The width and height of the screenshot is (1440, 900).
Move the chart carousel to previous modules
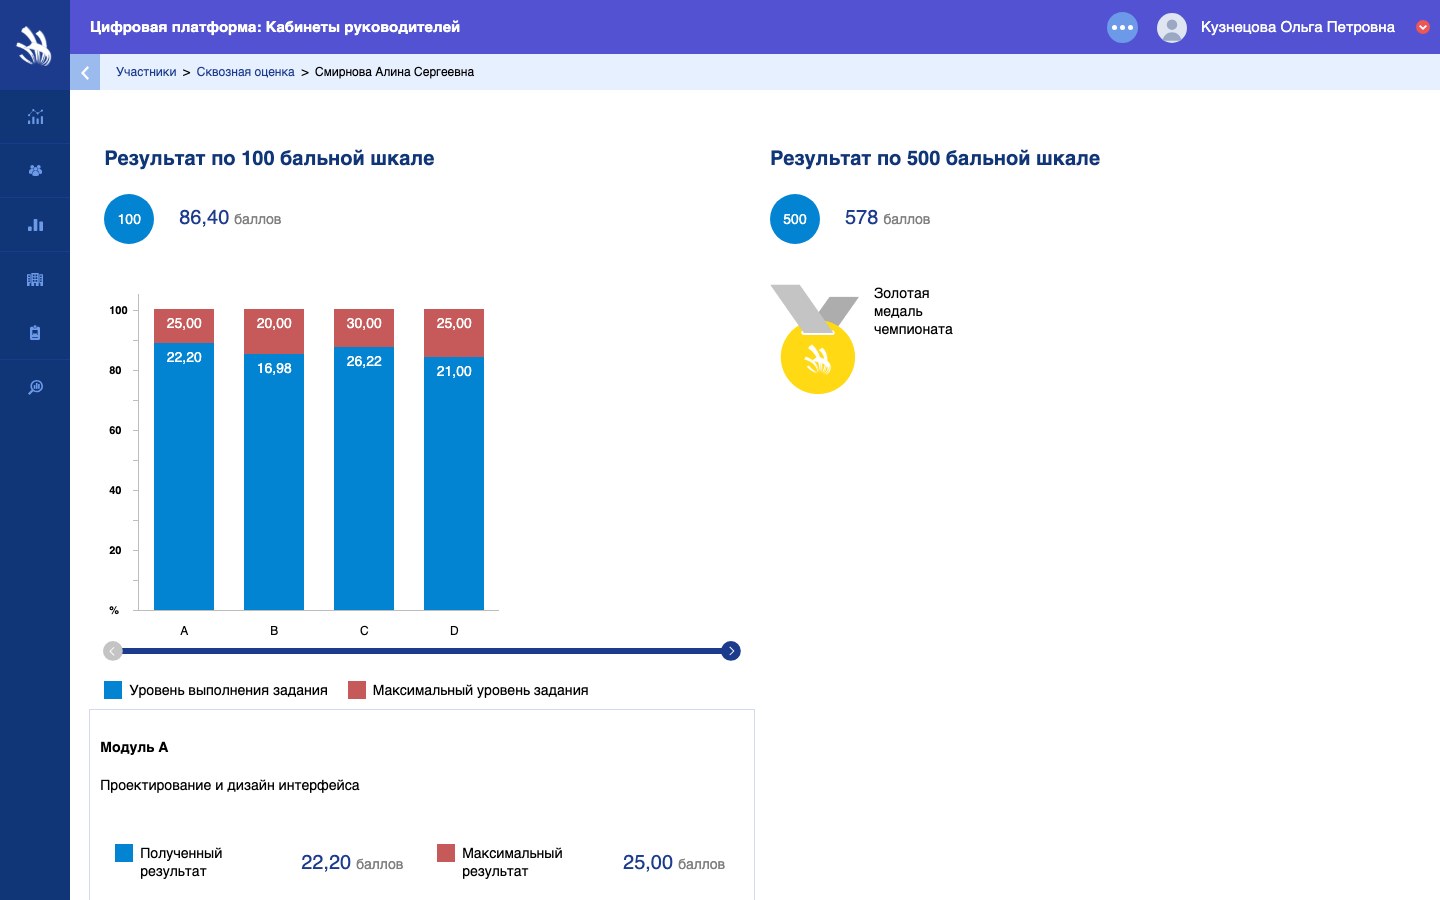point(113,651)
